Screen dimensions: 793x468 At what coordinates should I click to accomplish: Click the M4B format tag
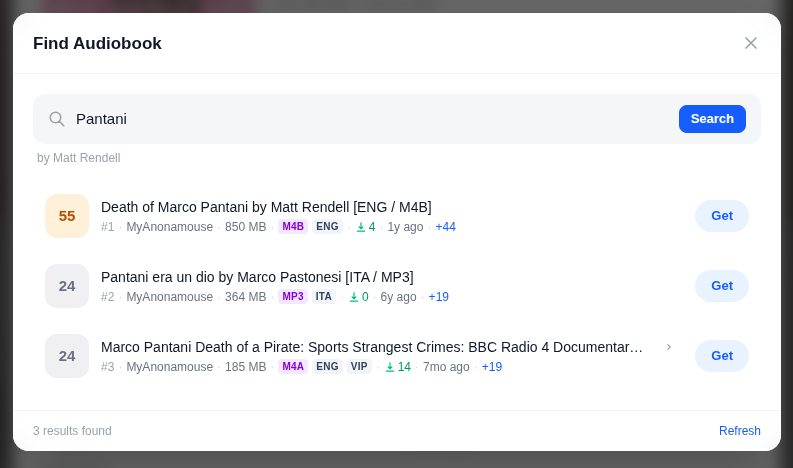point(293,227)
